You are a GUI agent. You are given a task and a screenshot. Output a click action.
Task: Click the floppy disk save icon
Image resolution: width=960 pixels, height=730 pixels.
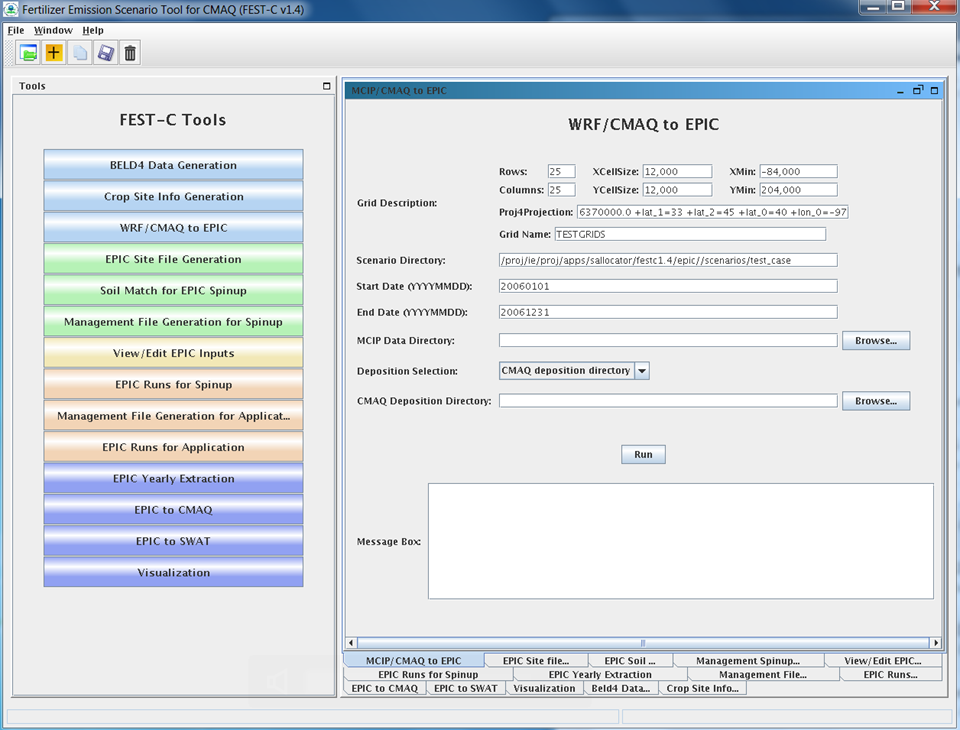tap(105, 53)
